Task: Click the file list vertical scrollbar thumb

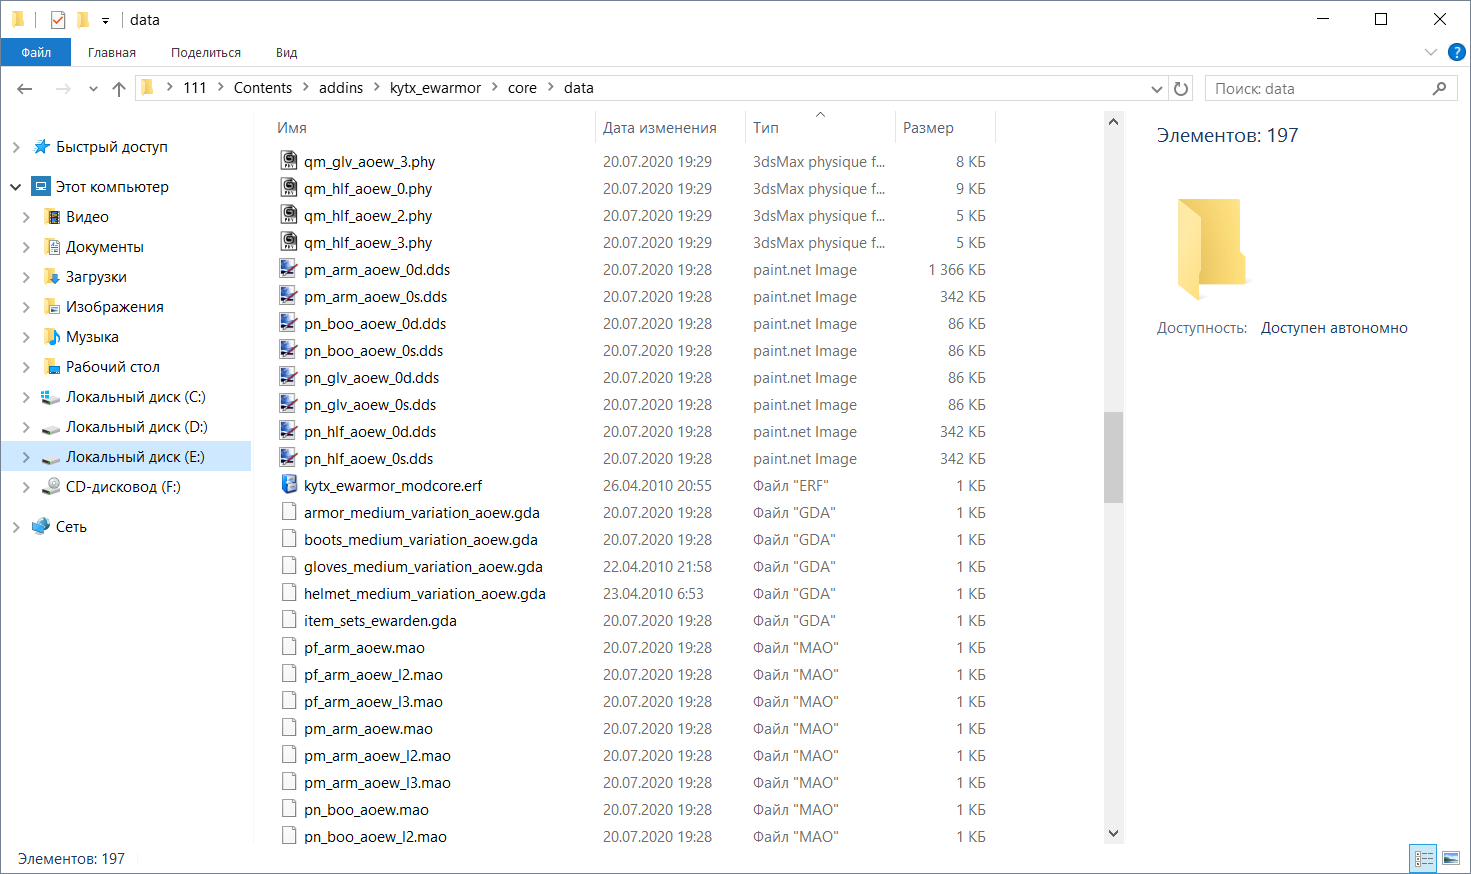Action: pyautogui.click(x=1113, y=457)
